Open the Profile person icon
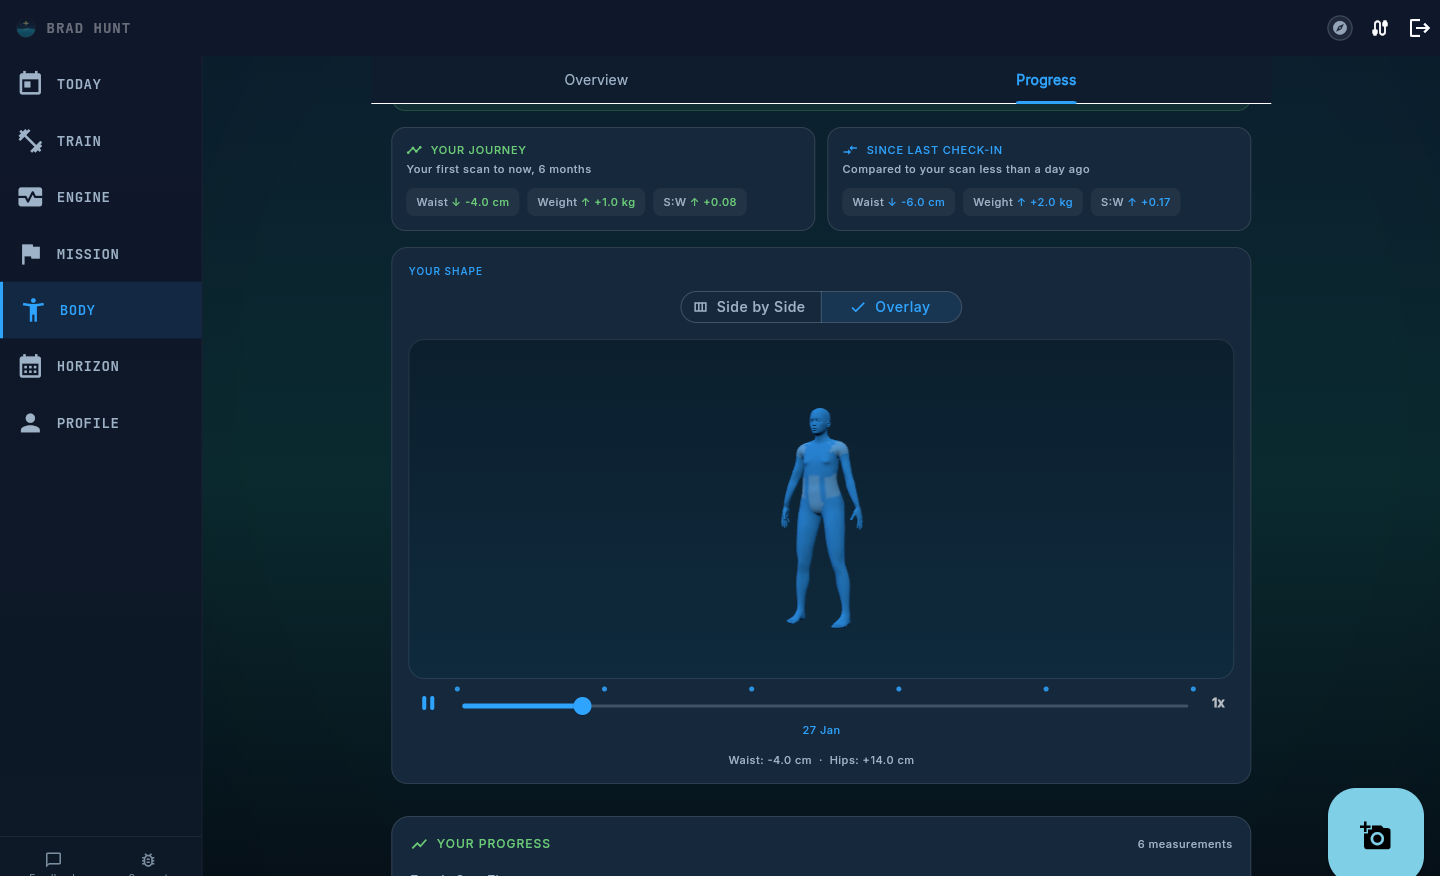This screenshot has width=1440, height=876. pyautogui.click(x=30, y=423)
